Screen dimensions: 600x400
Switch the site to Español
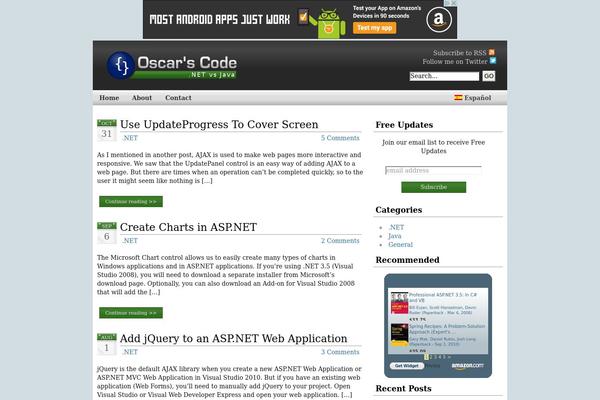477,98
